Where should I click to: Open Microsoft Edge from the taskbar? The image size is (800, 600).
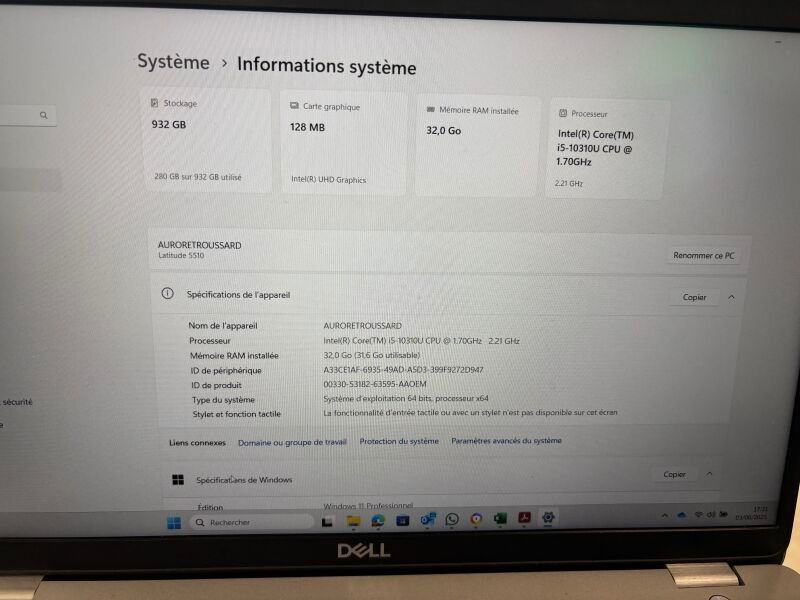(378, 520)
